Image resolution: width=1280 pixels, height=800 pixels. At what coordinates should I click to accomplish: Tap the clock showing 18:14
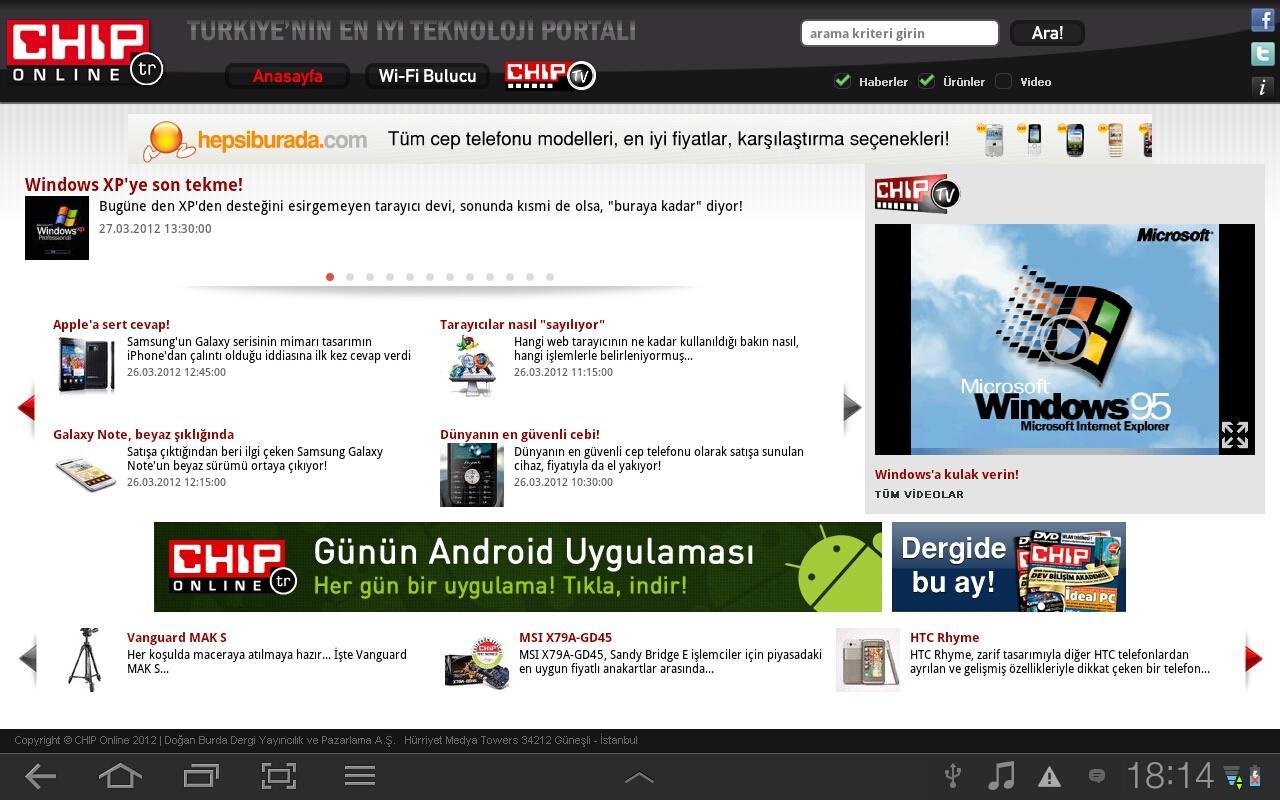point(1169,776)
